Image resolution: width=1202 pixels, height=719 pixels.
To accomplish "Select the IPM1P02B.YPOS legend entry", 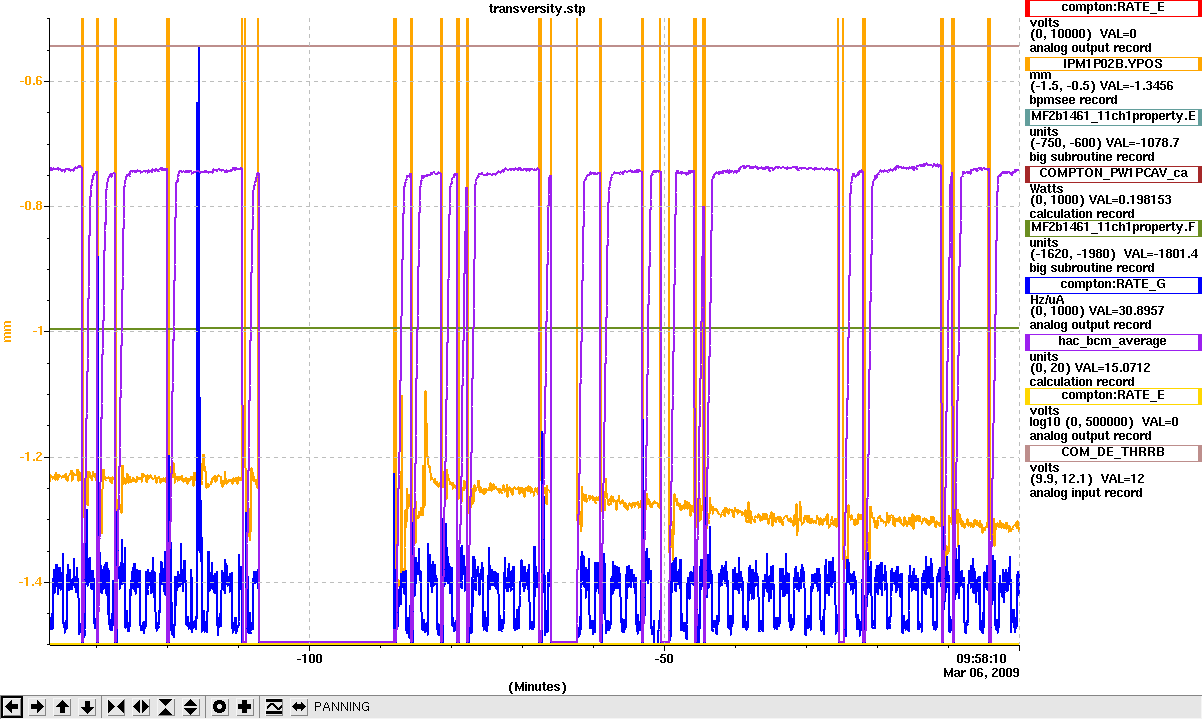I will tap(1113, 63).
